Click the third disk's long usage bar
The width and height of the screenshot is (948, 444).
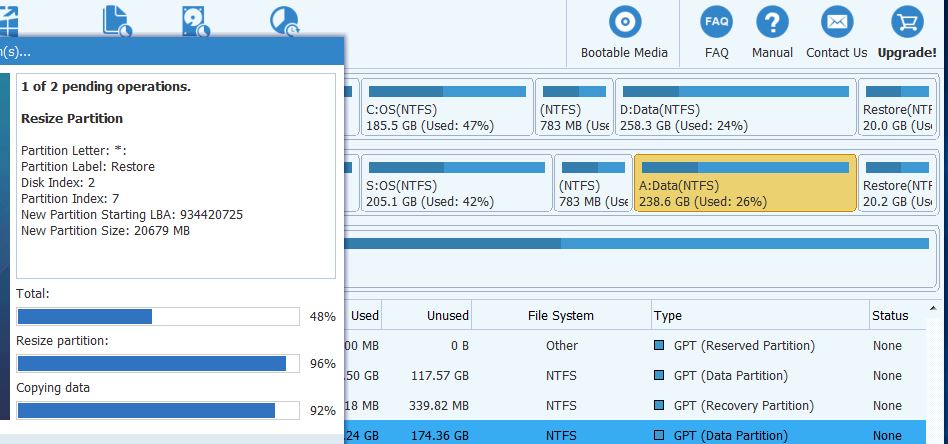tap(636, 243)
